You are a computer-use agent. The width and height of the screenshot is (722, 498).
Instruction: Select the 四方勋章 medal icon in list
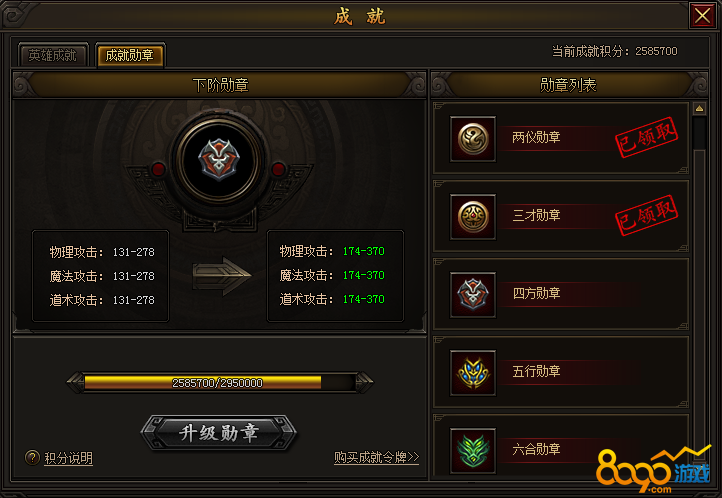pos(473,295)
